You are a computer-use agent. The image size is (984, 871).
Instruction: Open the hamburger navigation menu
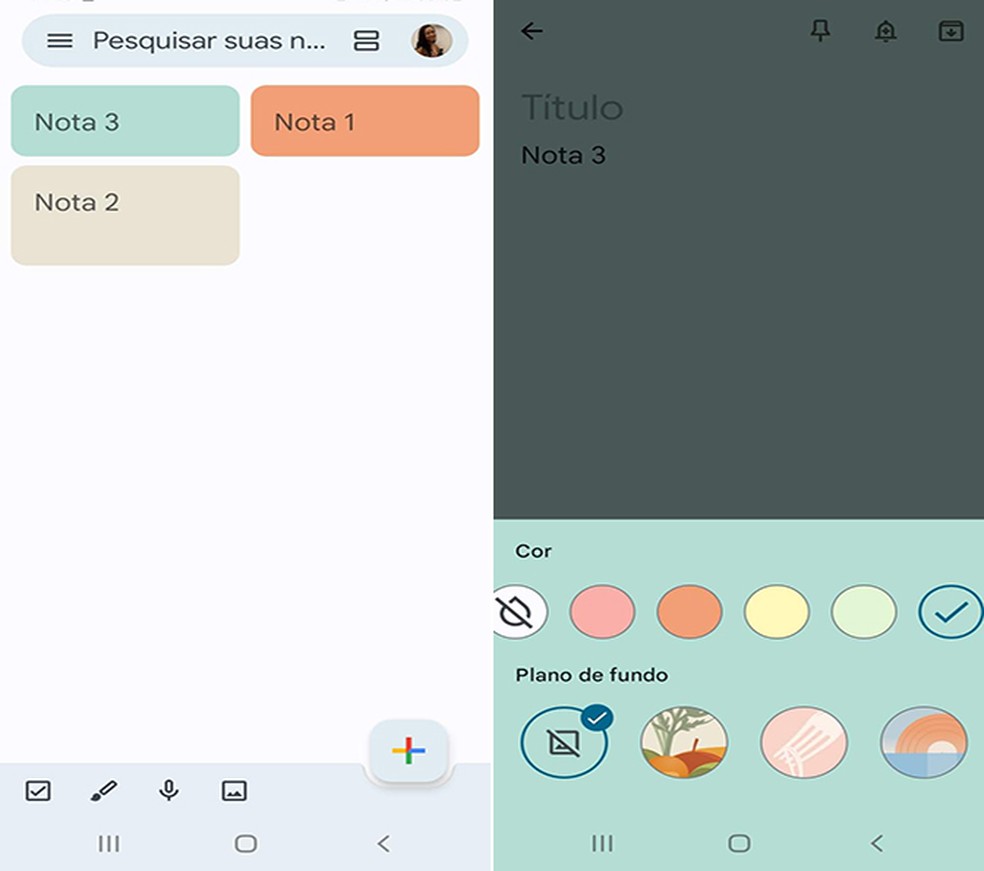(x=60, y=41)
